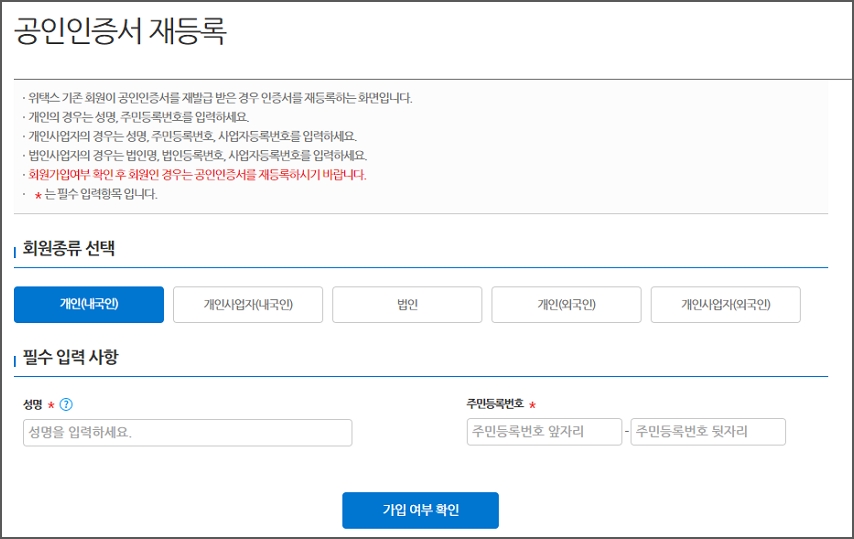Viewport: 854px width, 539px height.
Task: Click the 는 필수 입력항목 입니다 note
Action: tap(101, 194)
